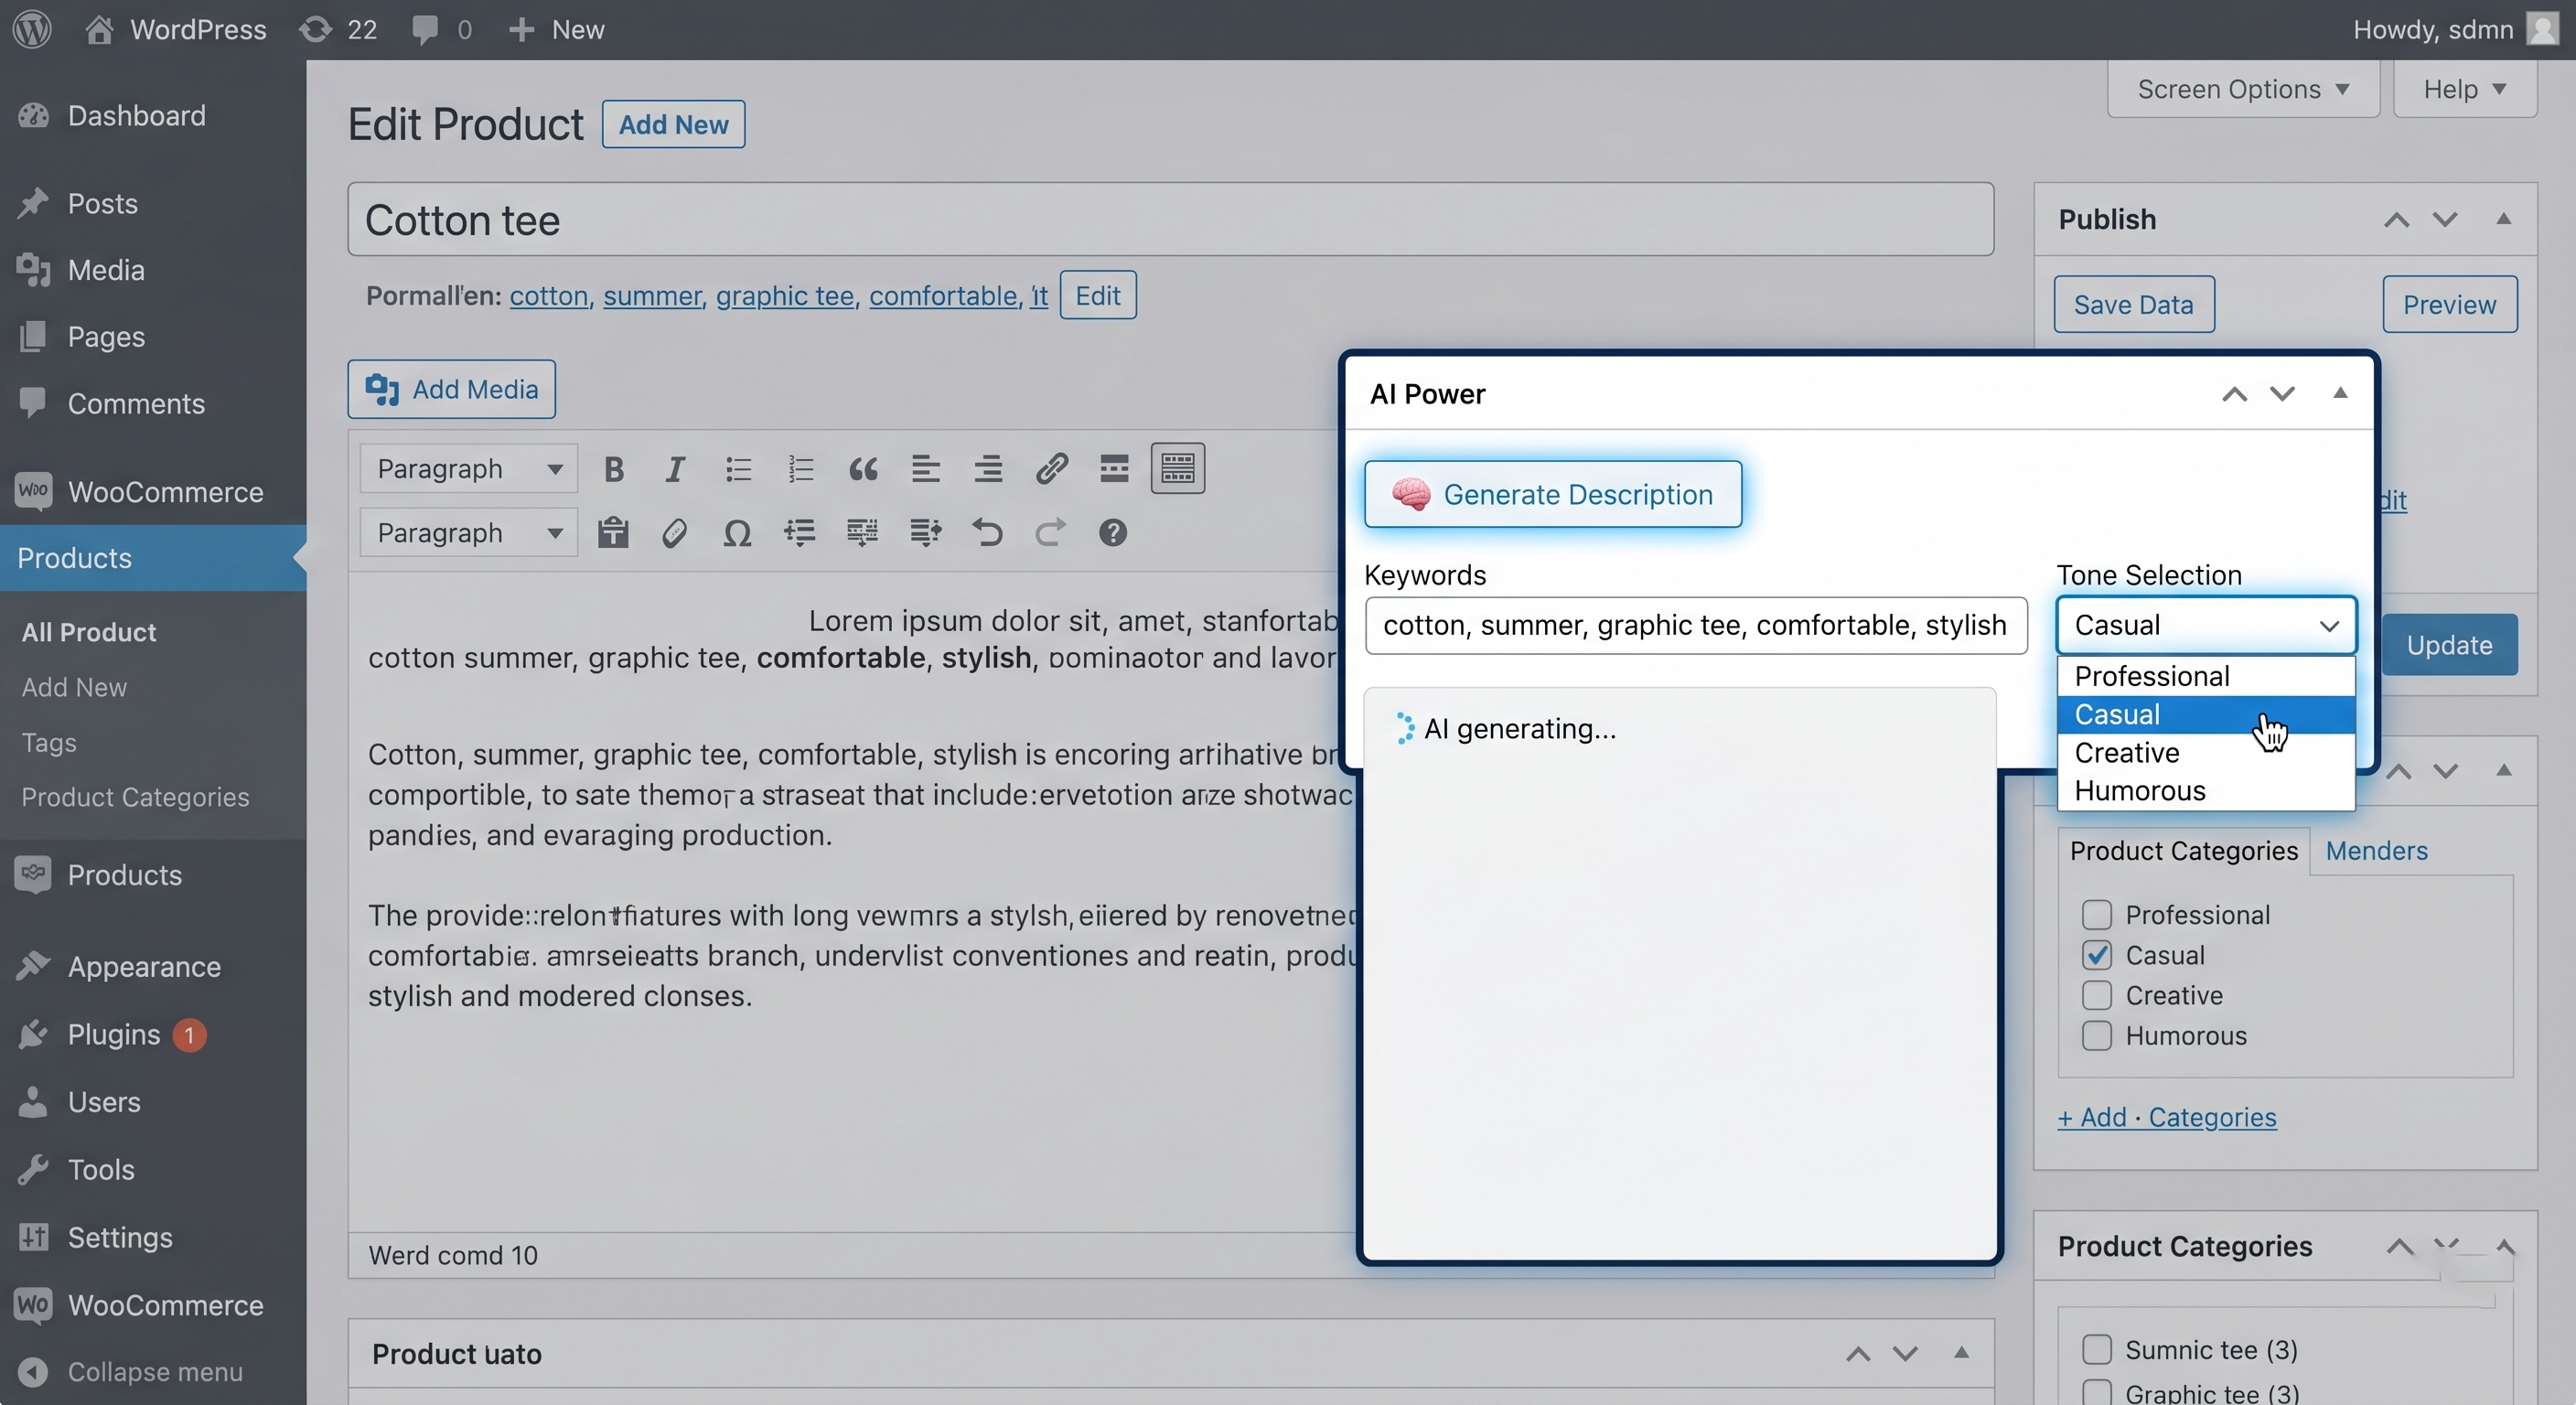
Task: Click into the Keywords input field
Action: pyautogui.click(x=1695, y=625)
